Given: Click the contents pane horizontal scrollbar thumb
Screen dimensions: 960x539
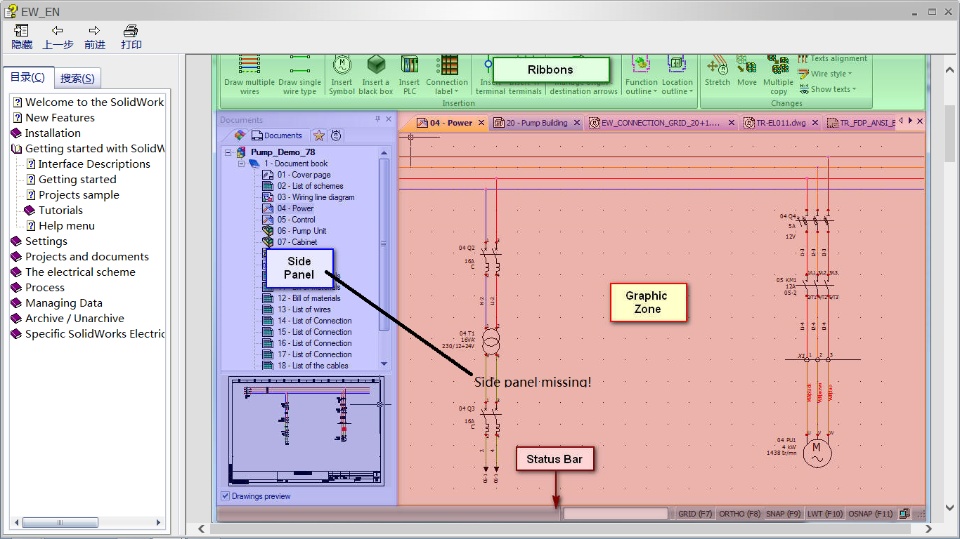Looking at the screenshot, I should coord(60,522).
